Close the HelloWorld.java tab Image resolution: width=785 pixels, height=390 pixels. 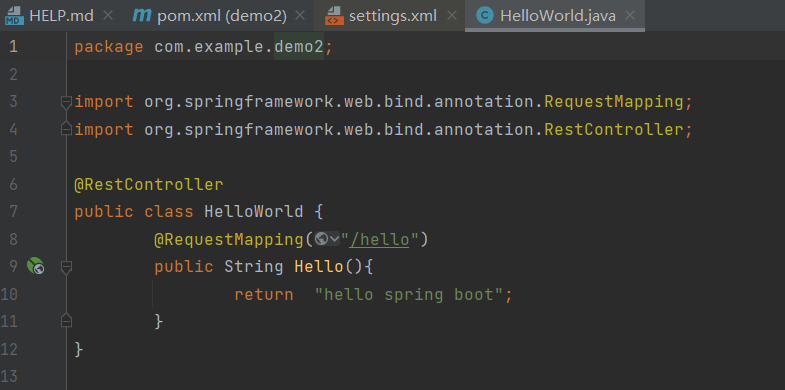click(630, 16)
